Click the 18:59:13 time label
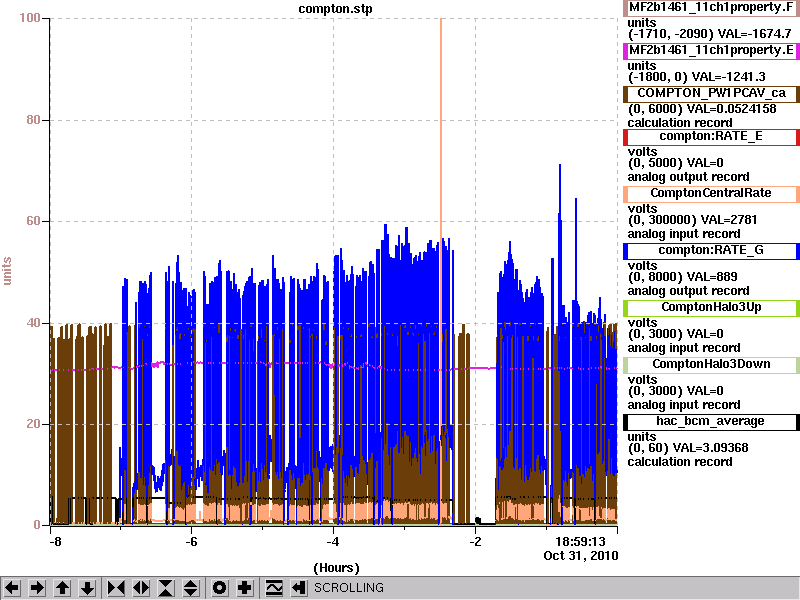The width and height of the screenshot is (800, 600). (x=580, y=542)
